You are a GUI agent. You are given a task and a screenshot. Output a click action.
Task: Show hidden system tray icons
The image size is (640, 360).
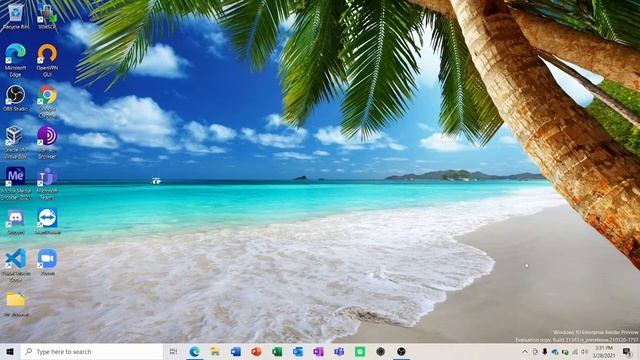pos(525,351)
